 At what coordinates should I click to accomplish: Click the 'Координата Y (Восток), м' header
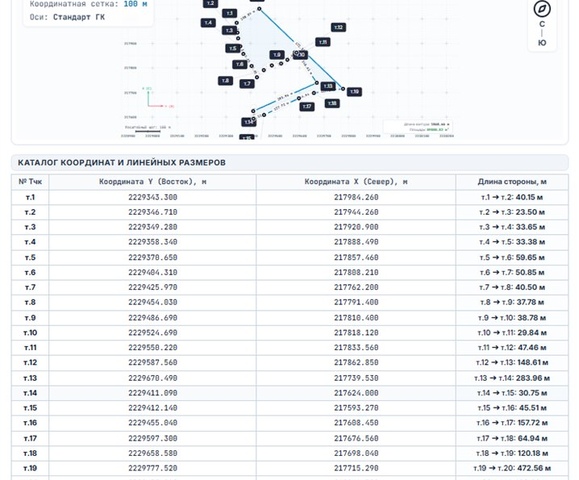(153, 182)
